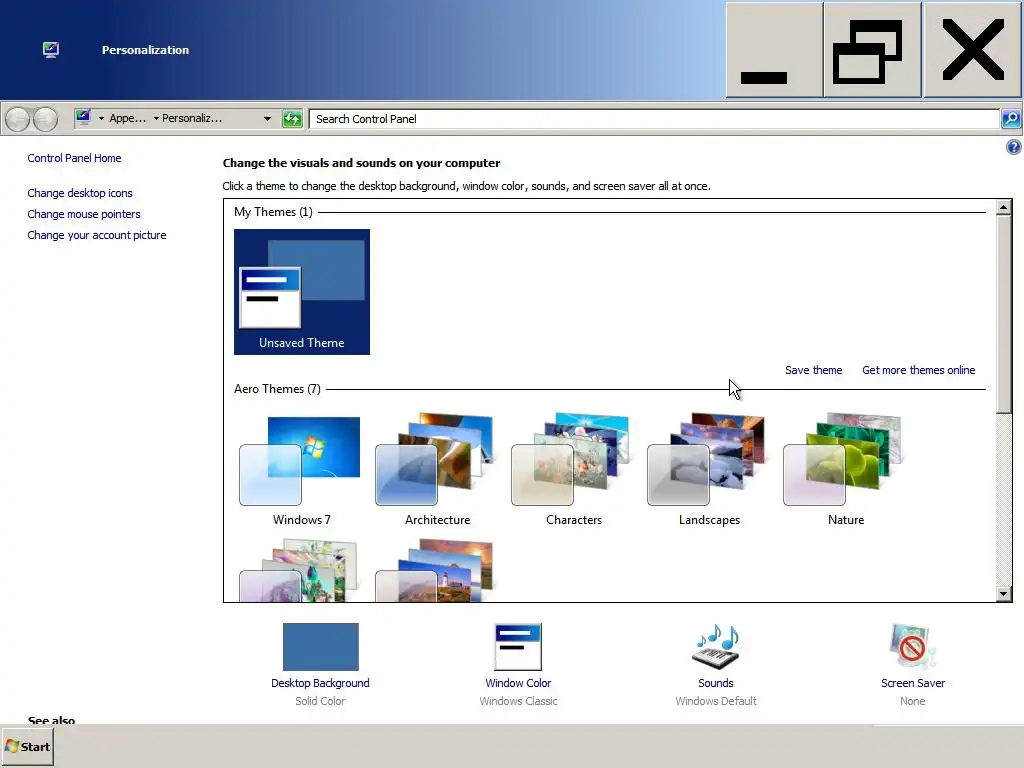Screen dimensions: 1024x768
Task: Open Control Panel Home link
Action: [74, 158]
